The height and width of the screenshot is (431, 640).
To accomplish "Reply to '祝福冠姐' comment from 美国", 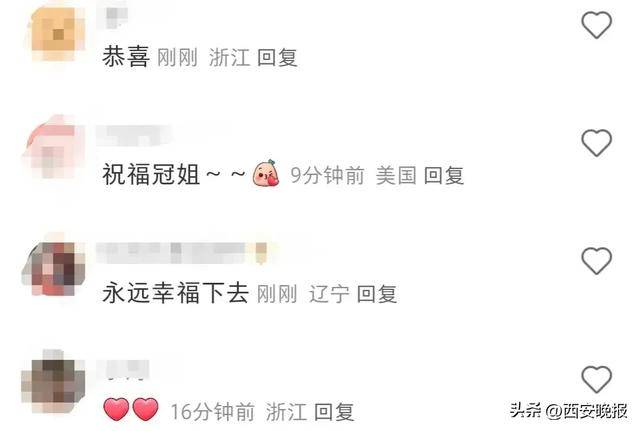I will tap(444, 176).
